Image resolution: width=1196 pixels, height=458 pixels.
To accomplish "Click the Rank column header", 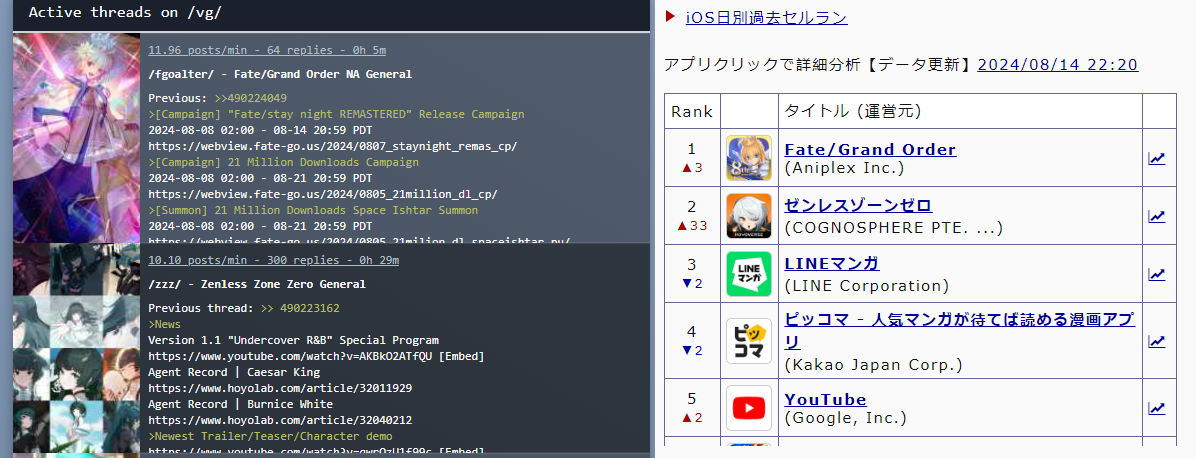I will tap(692, 111).
